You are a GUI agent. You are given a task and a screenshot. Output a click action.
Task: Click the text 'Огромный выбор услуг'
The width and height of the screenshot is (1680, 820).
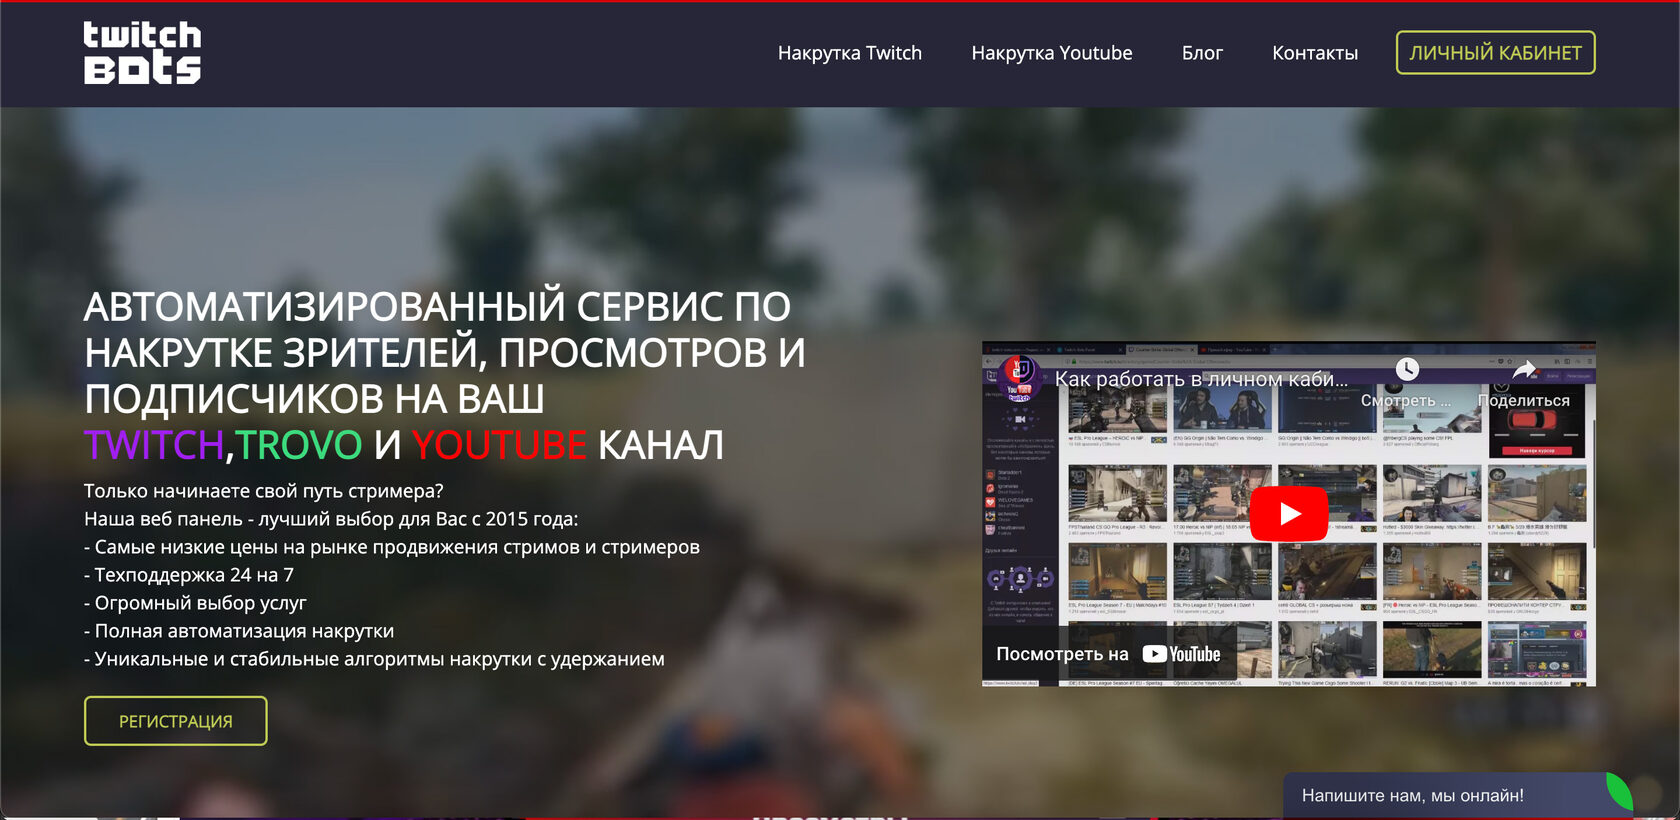[201, 603]
